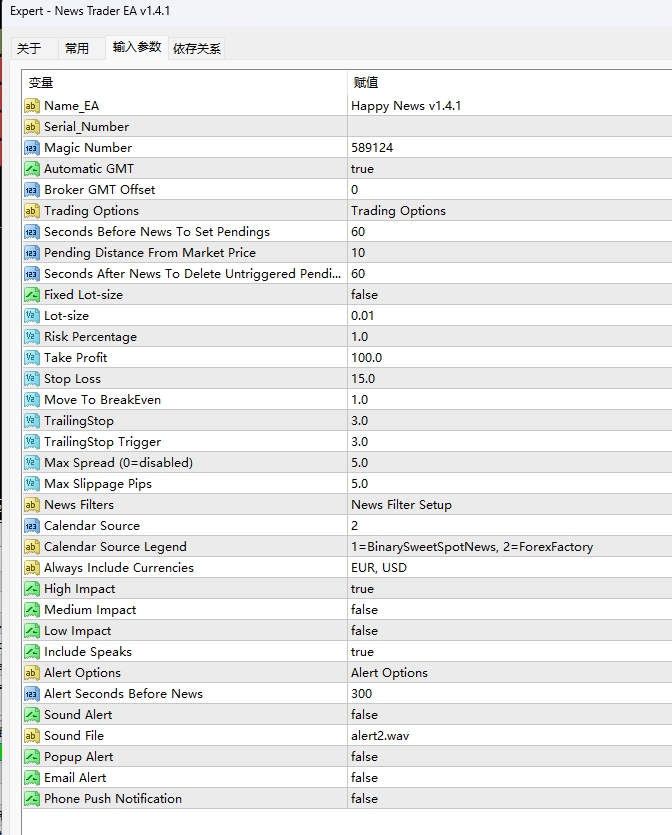Click the Automatic GMT boolean icon
This screenshot has width=672, height=835.
coord(31,168)
